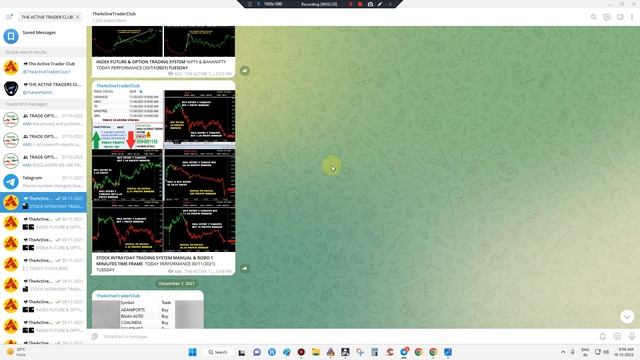Open TODAY STOCK BUY message result
Image resolution: width=640 pixels, height=360 pixels.
(x=43, y=264)
